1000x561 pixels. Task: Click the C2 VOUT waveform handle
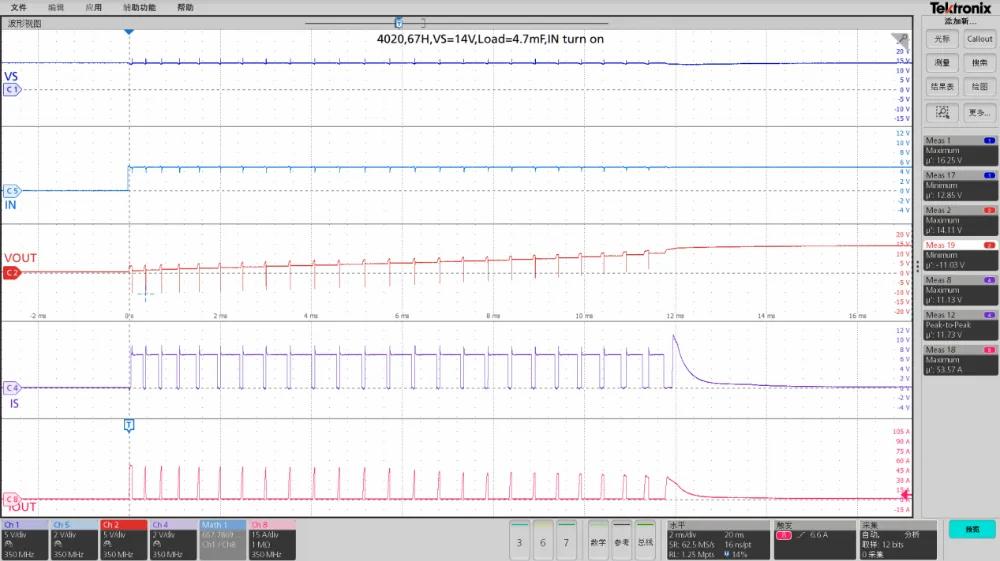(x=12, y=272)
